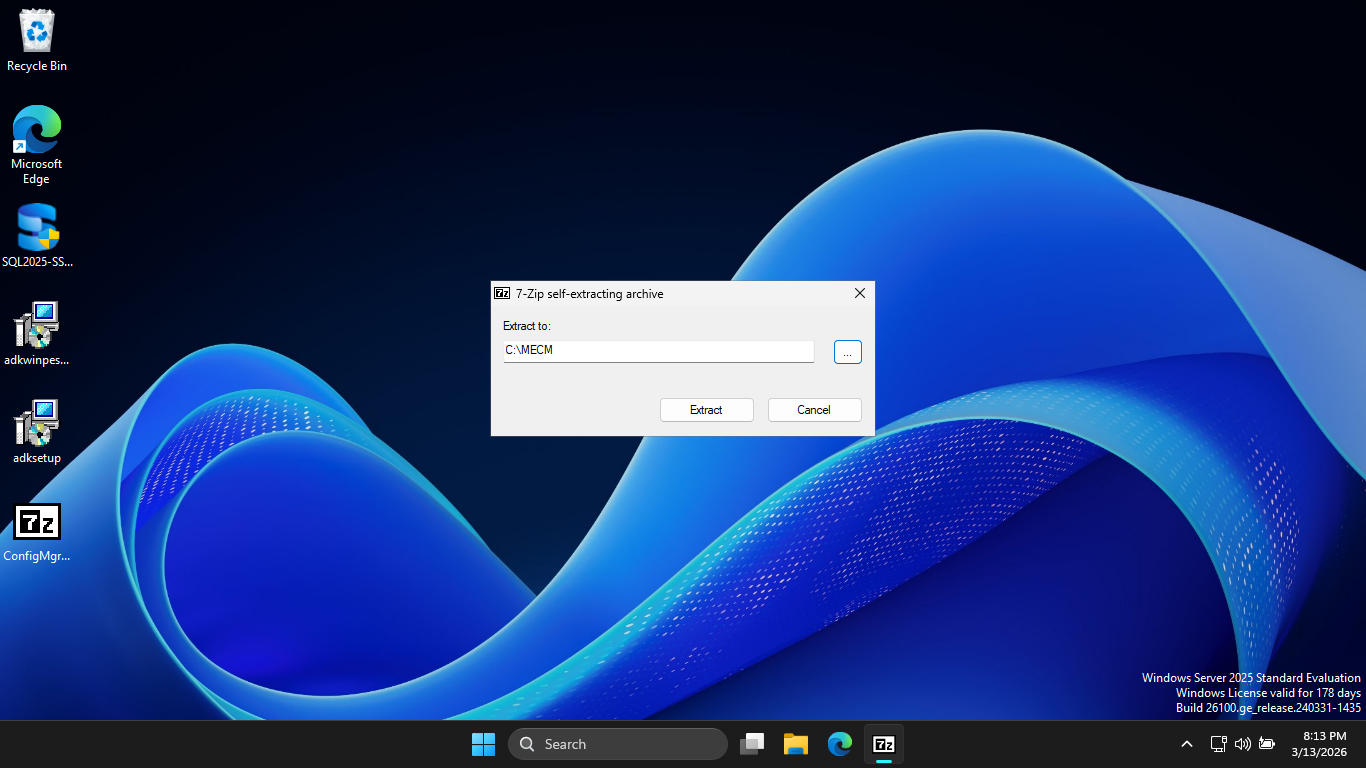Open the volume speaker tray icon

1243,744
